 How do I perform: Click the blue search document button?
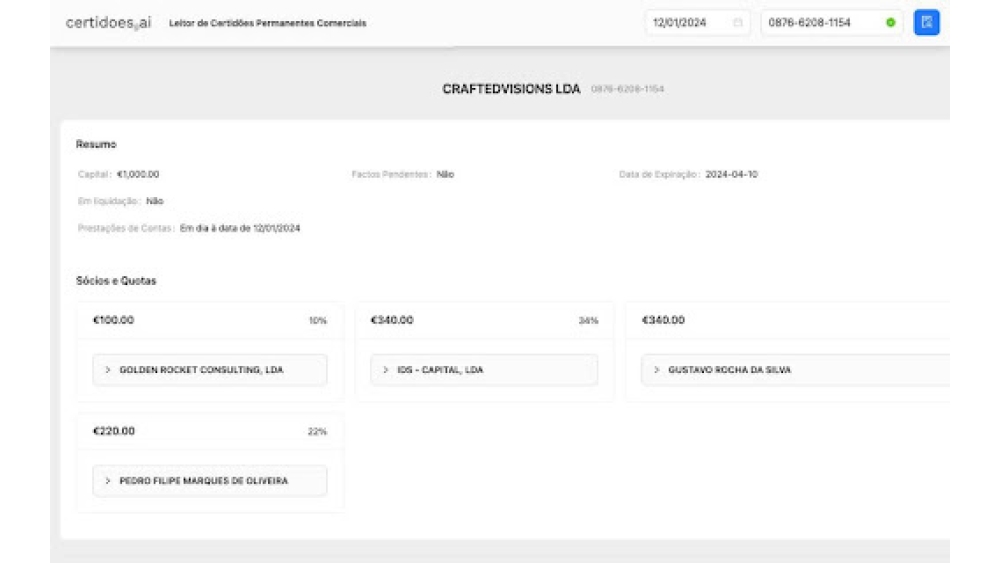[x=926, y=22]
